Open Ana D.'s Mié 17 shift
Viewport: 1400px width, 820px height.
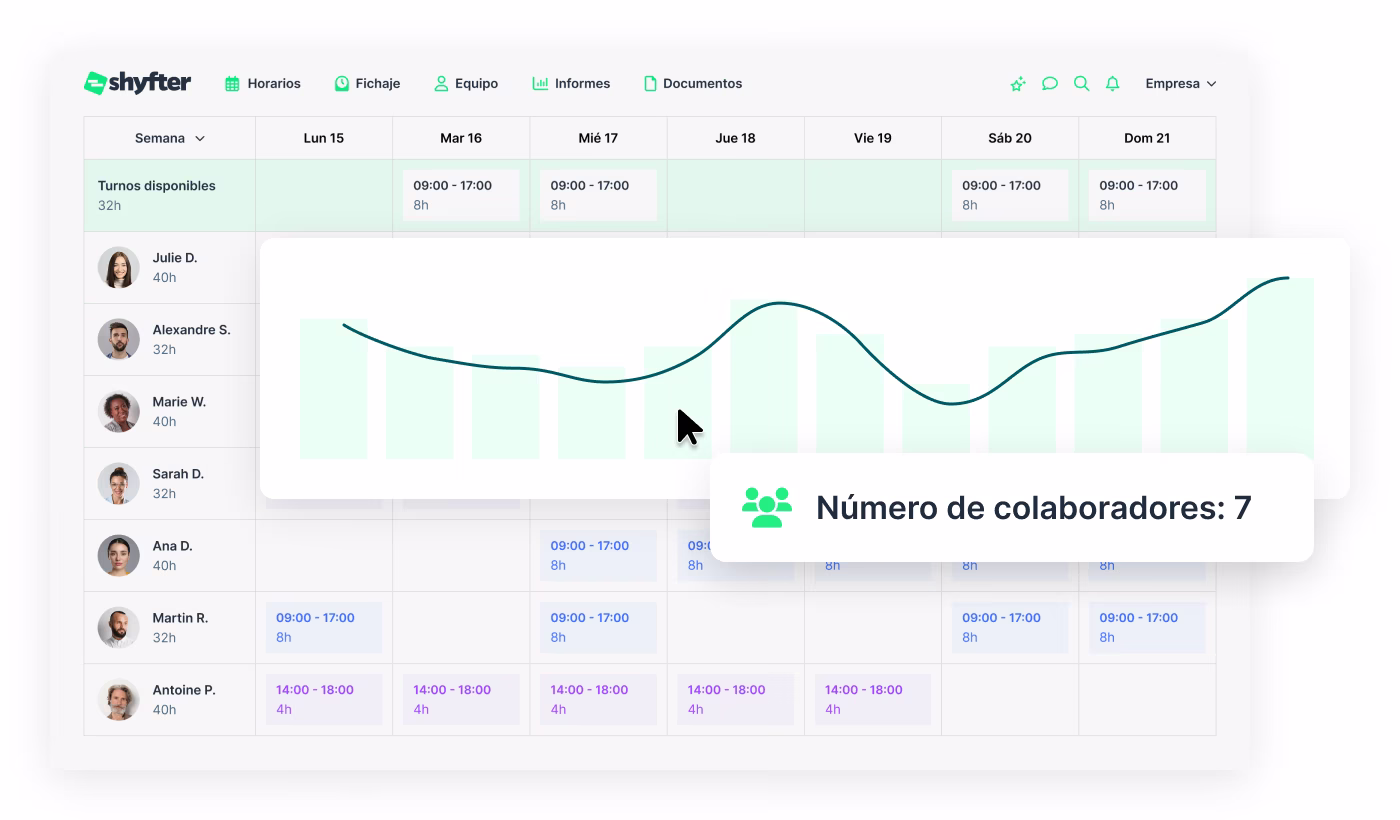598,556
